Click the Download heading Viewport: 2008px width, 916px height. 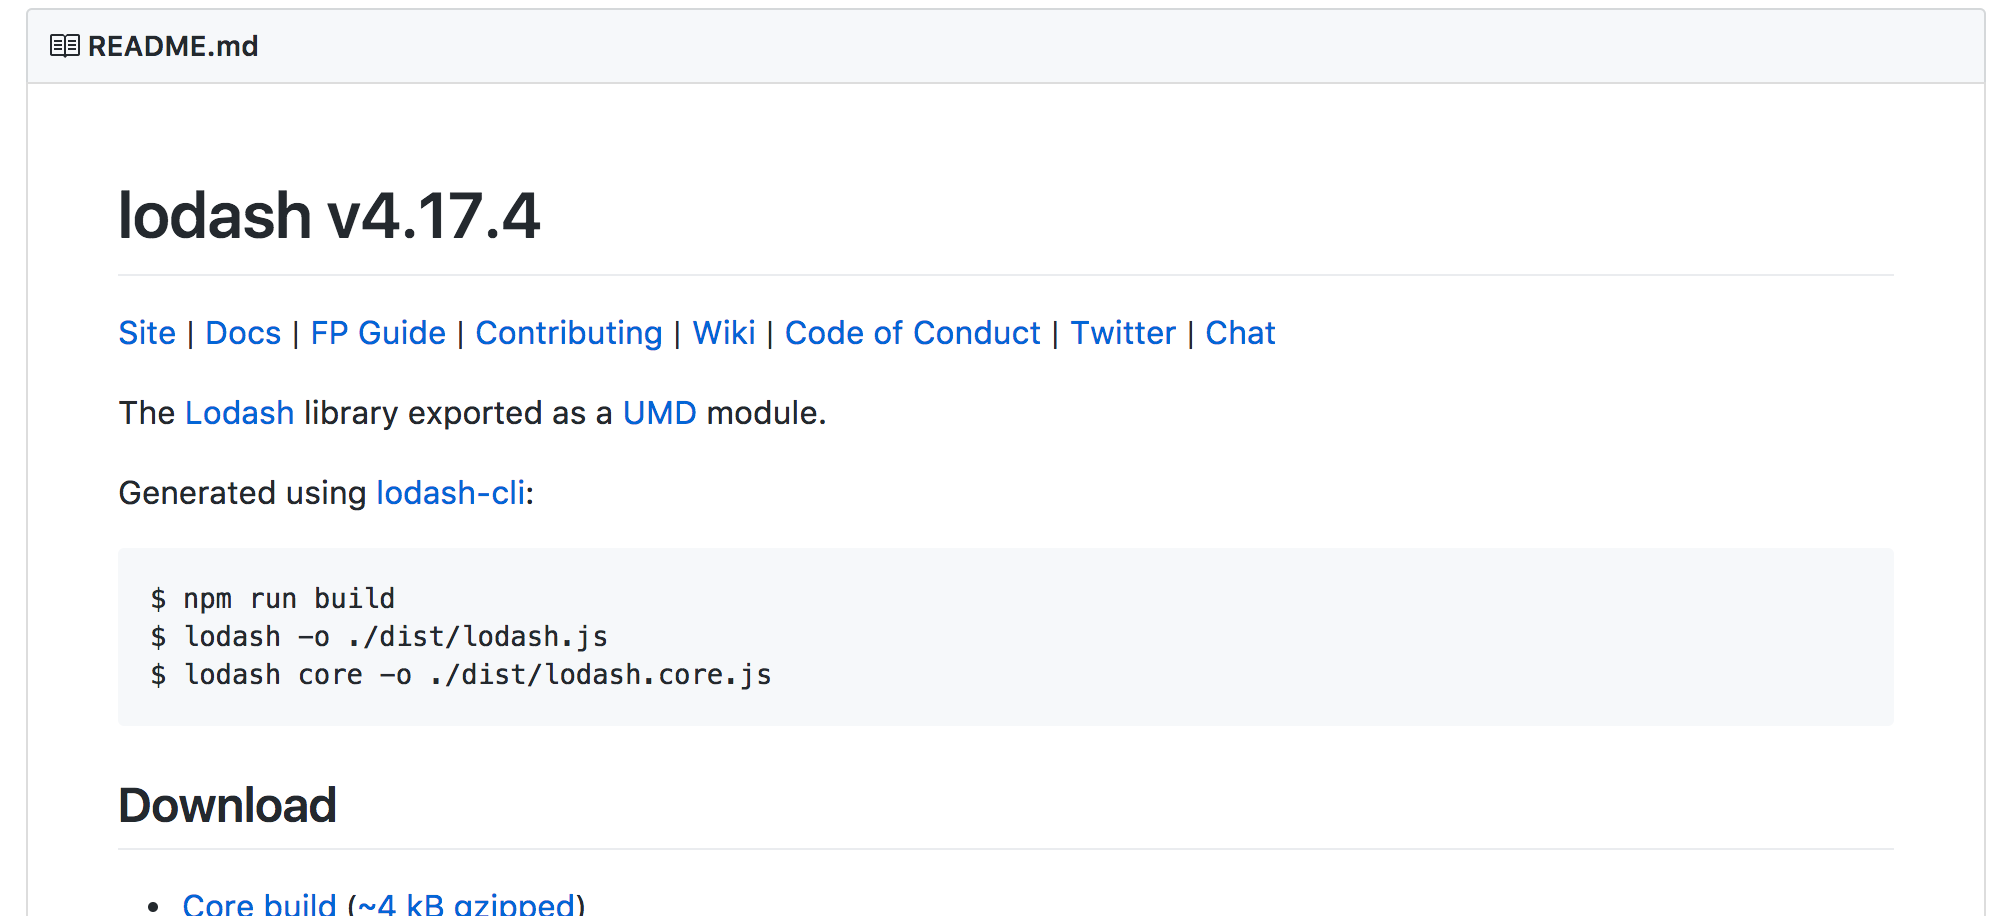227,805
